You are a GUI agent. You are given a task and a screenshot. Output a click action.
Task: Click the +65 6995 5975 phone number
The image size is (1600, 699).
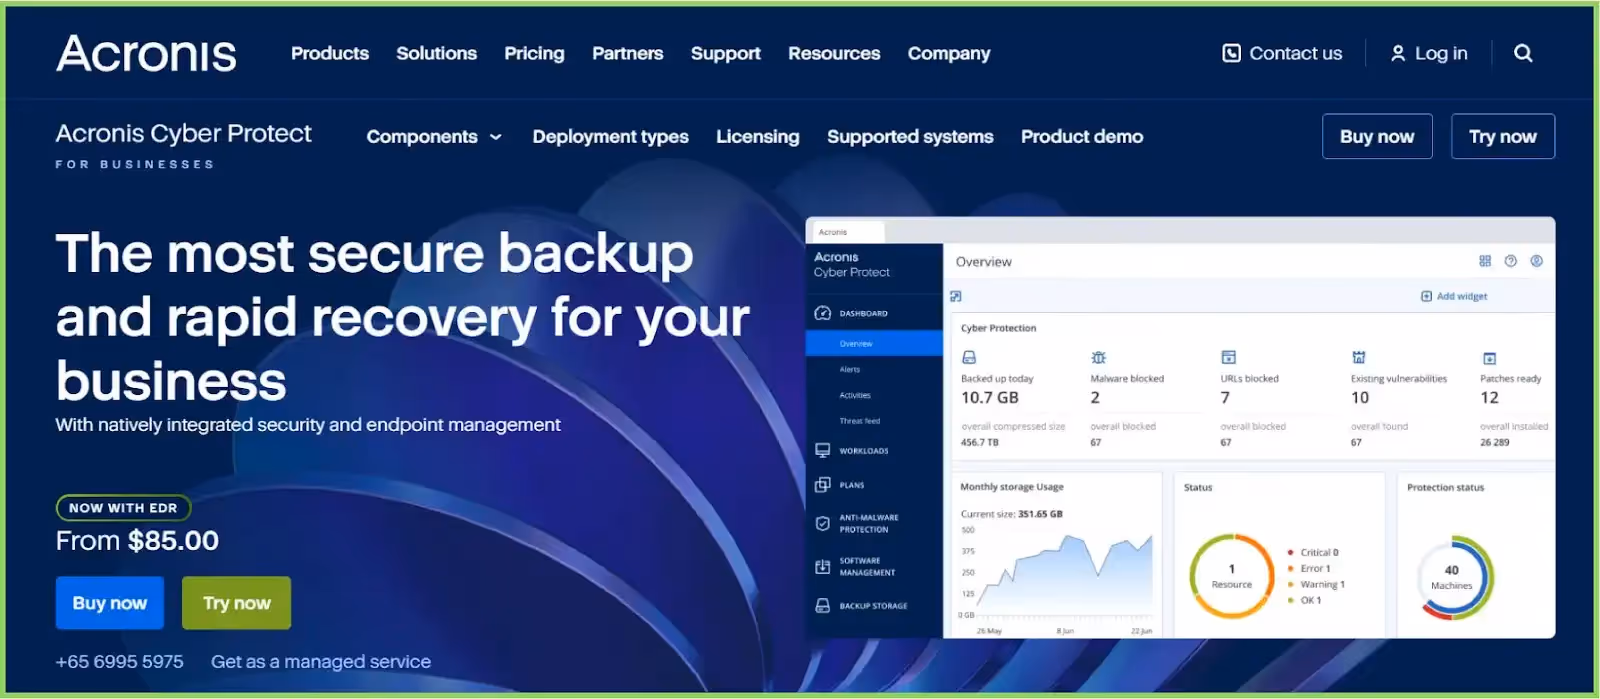[120, 662]
